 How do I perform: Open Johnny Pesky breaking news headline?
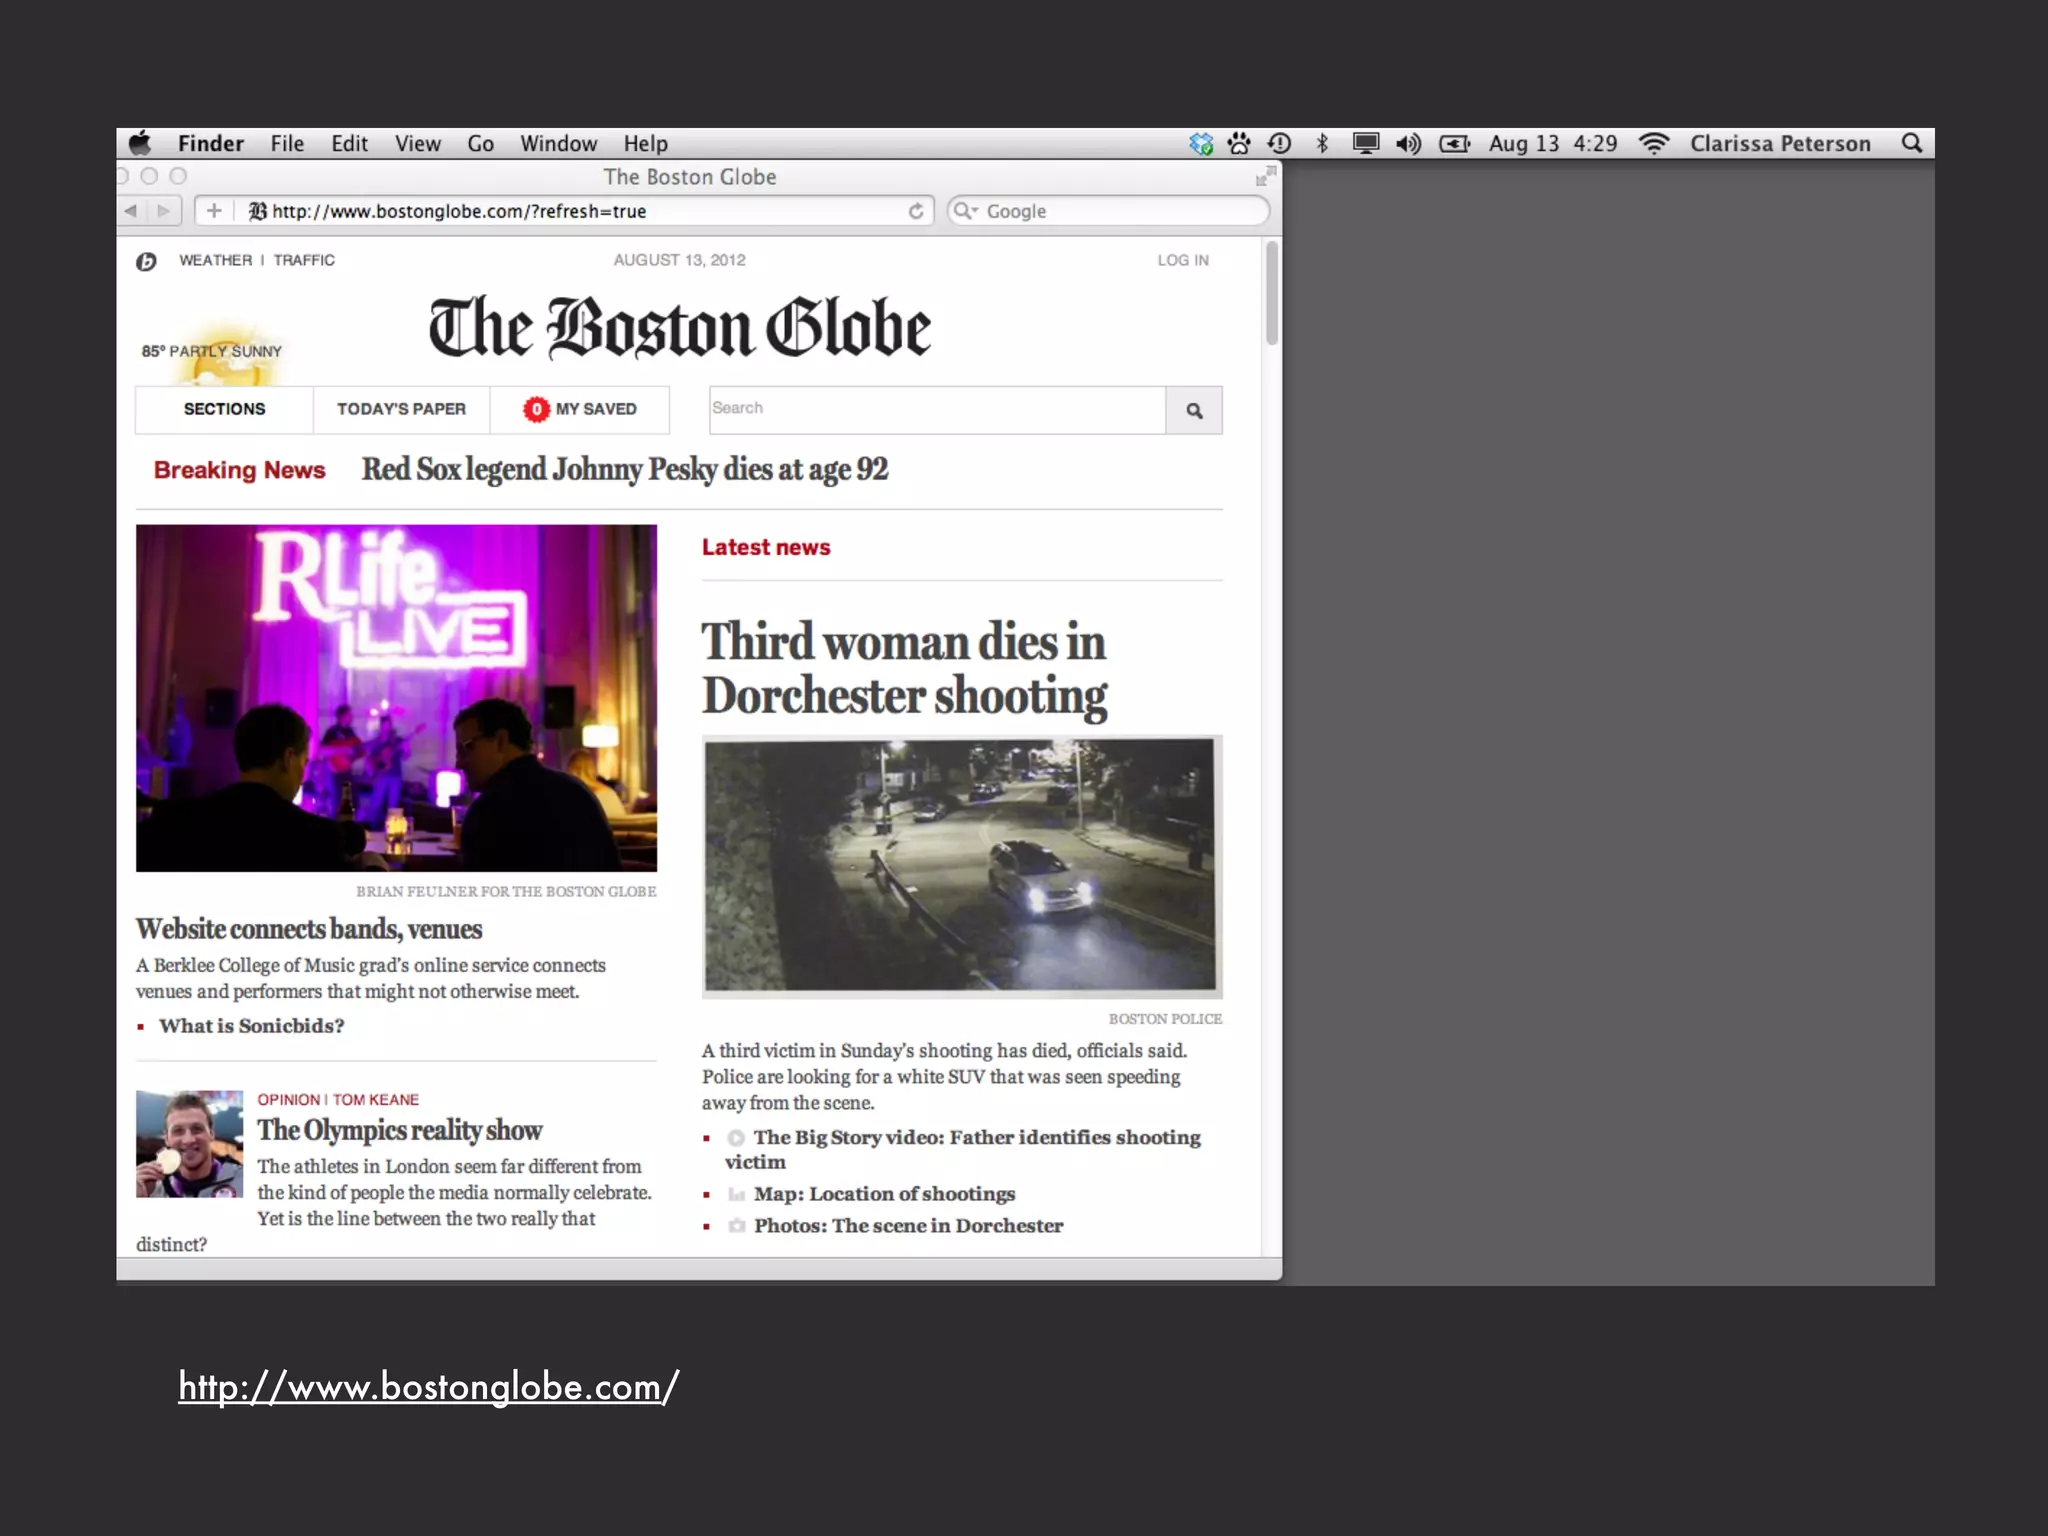(625, 470)
